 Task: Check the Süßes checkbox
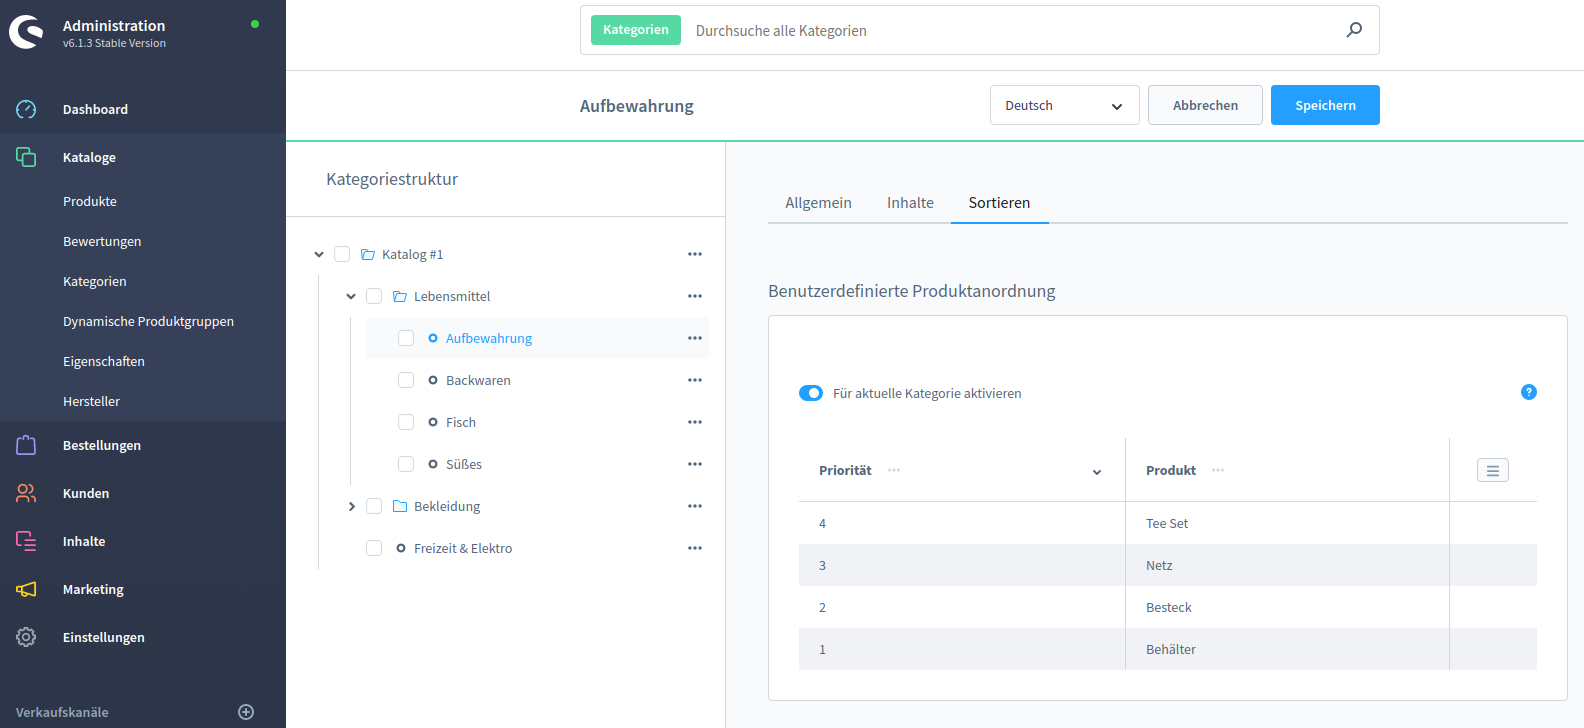point(406,464)
